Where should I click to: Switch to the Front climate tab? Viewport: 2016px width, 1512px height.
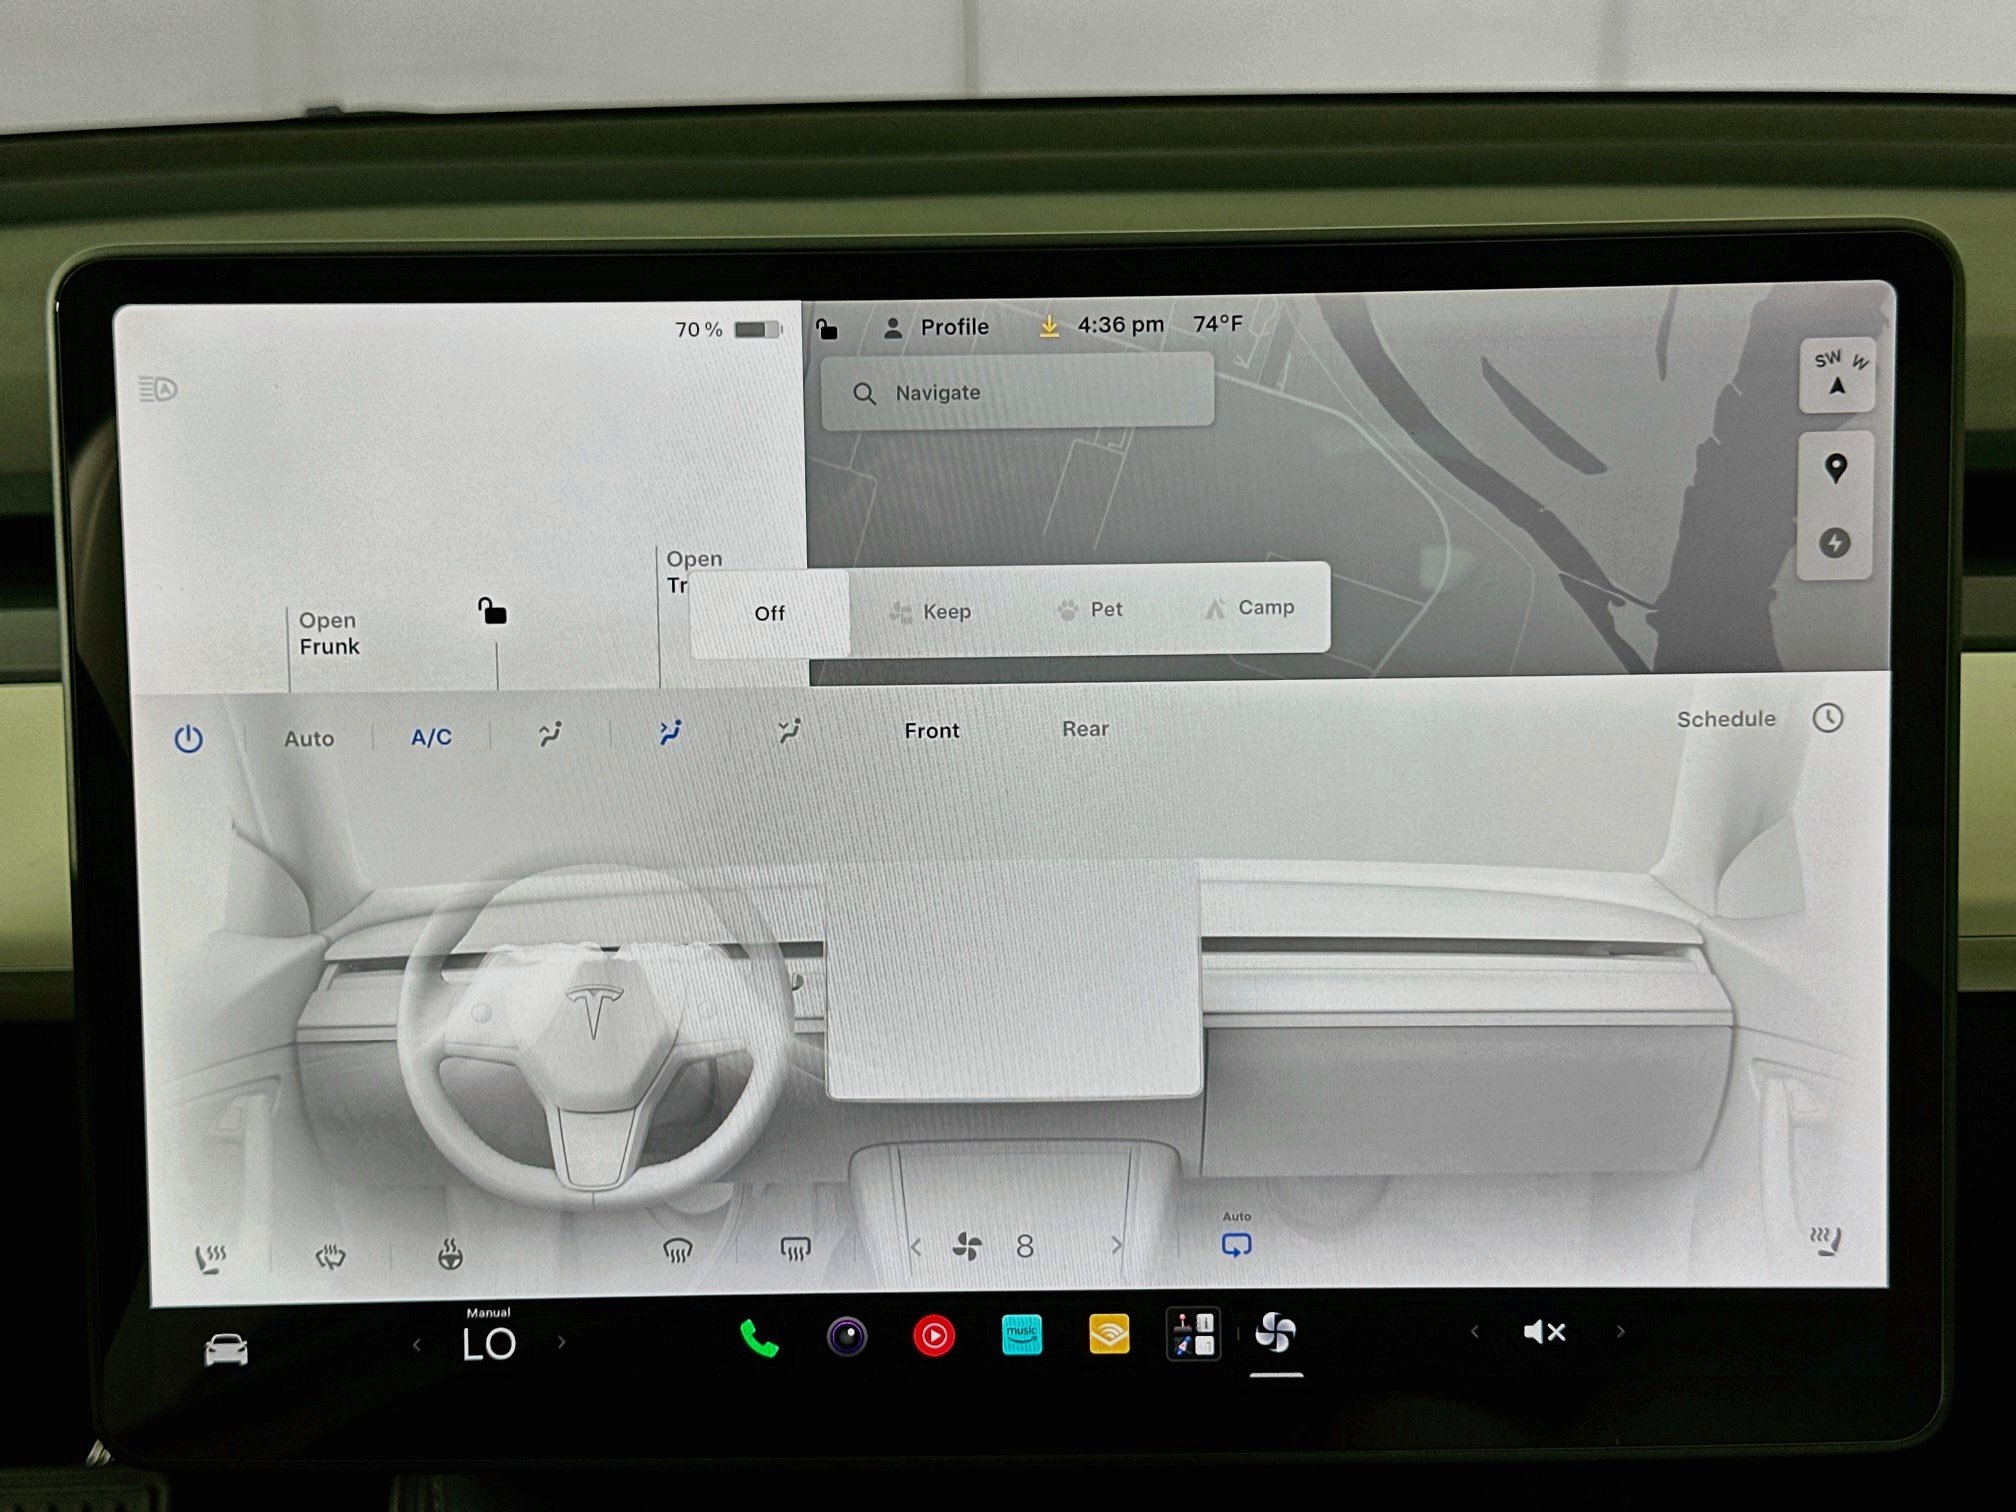pos(932,731)
